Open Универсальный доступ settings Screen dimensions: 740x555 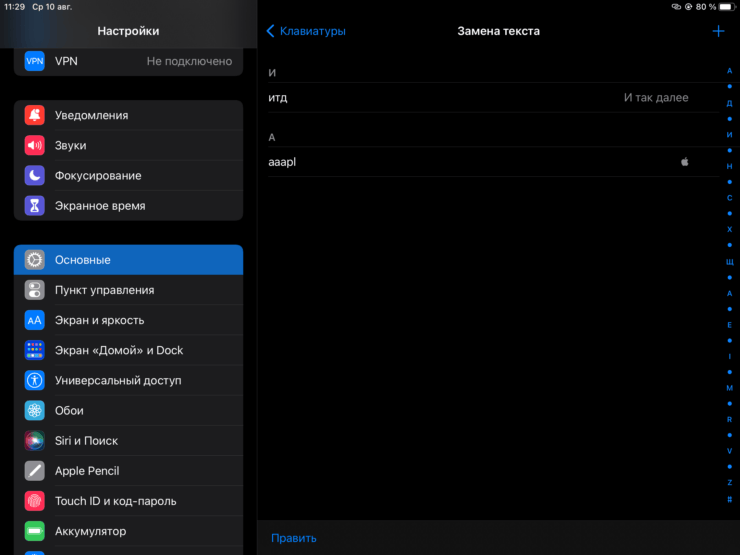tap(128, 381)
